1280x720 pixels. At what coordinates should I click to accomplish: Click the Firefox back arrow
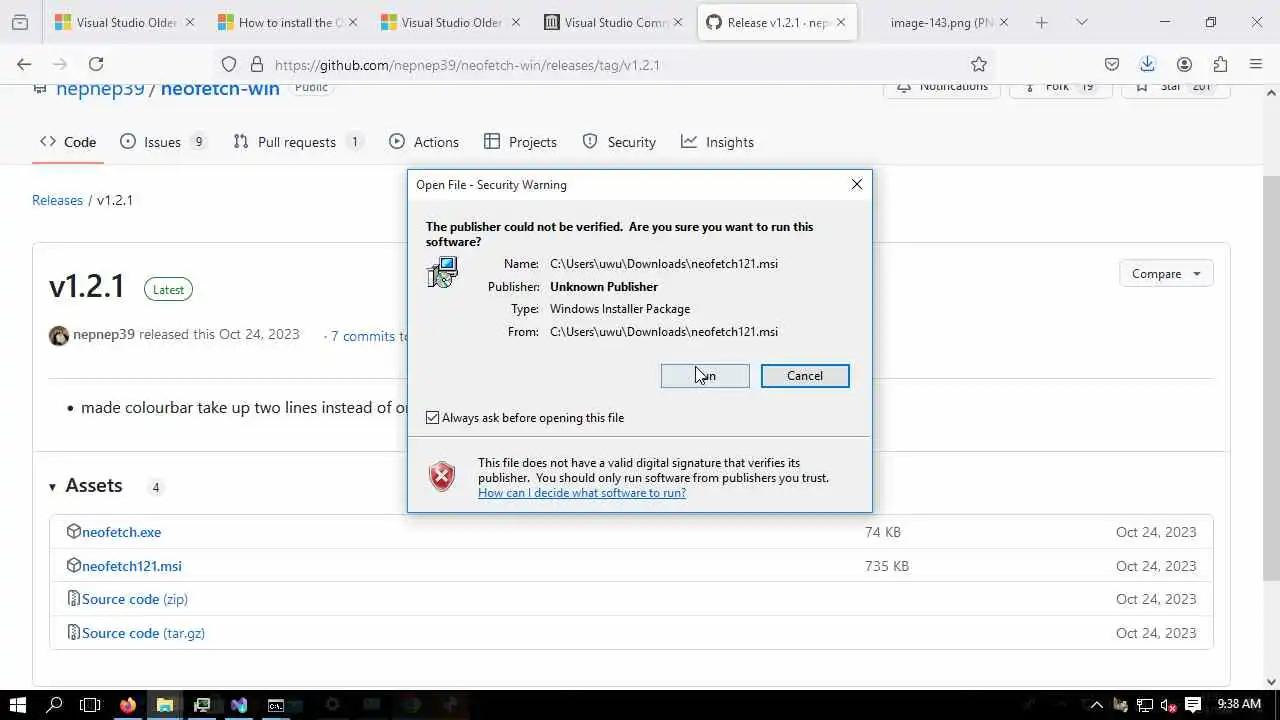[x=24, y=64]
